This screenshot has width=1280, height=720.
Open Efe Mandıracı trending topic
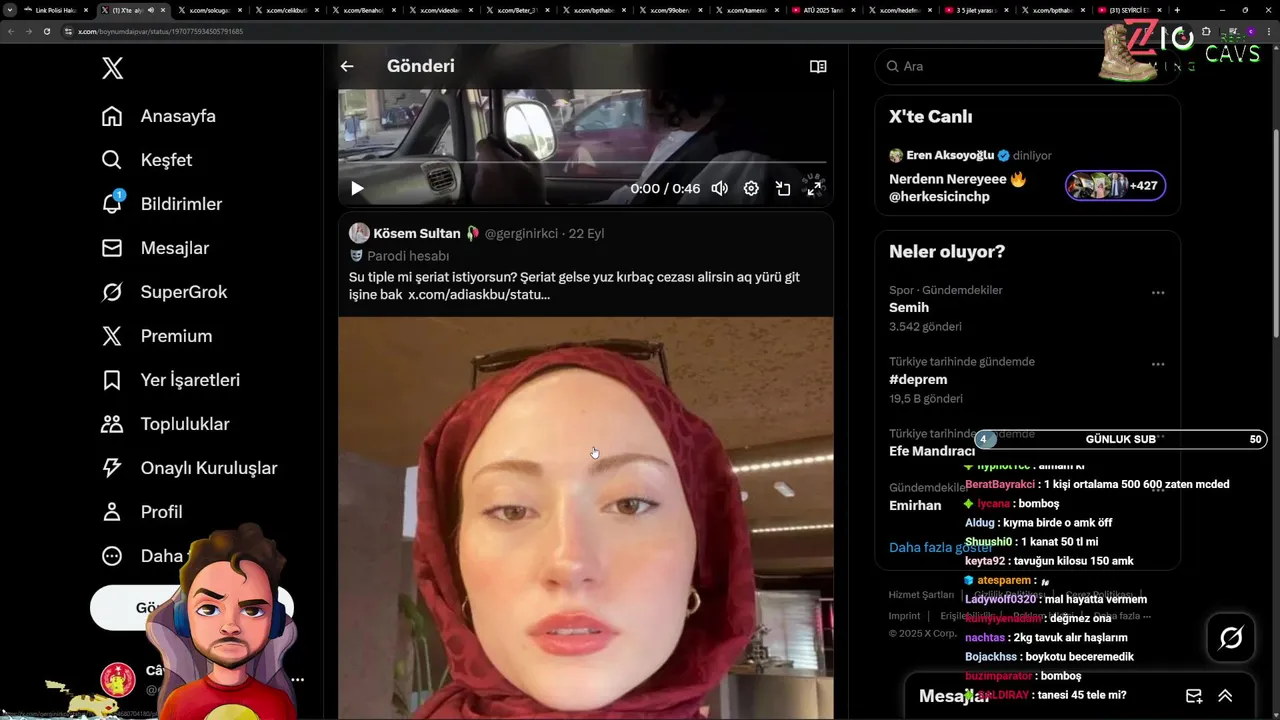click(x=931, y=451)
